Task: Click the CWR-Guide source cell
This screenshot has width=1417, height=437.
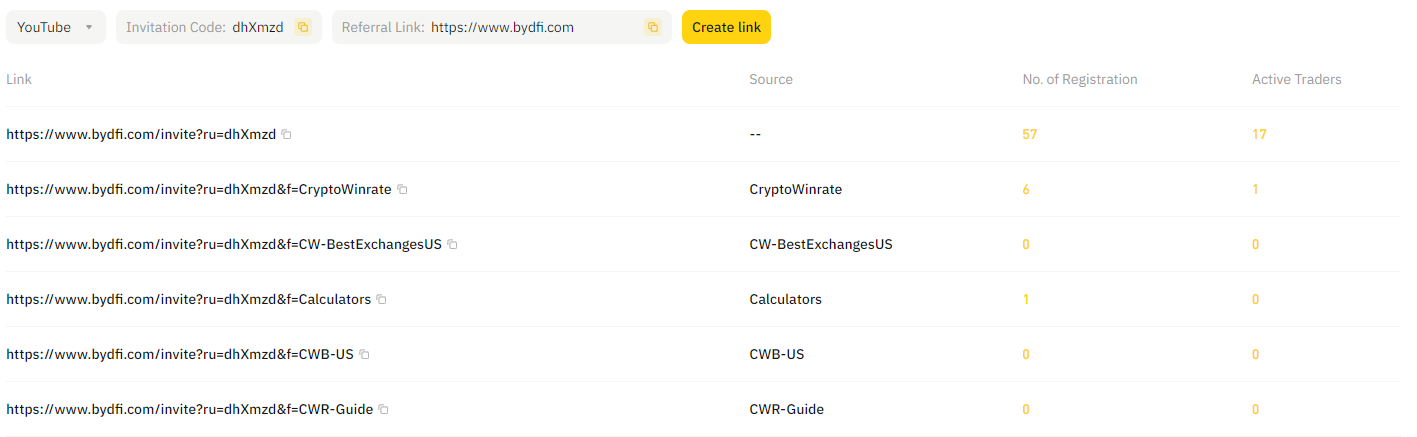Action: tap(787, 409)
